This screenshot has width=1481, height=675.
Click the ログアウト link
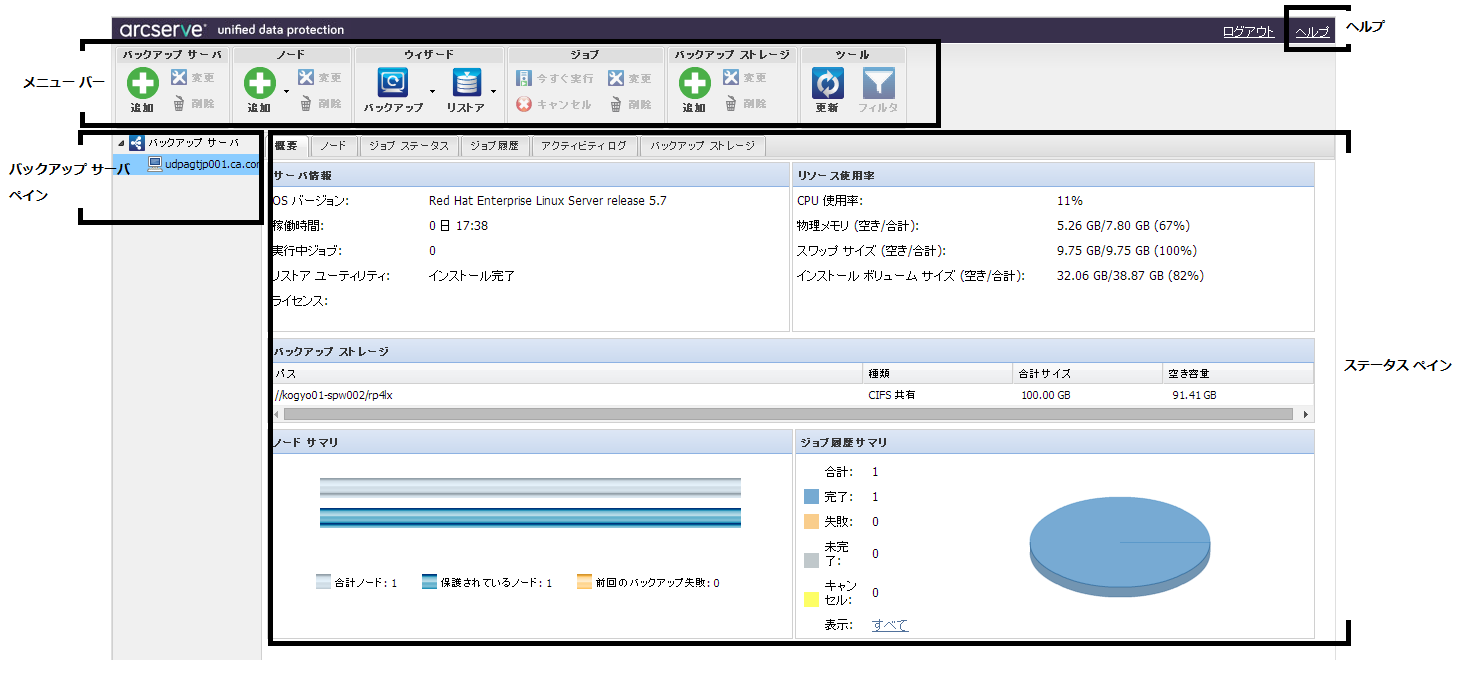click(x=1247, y=30)
